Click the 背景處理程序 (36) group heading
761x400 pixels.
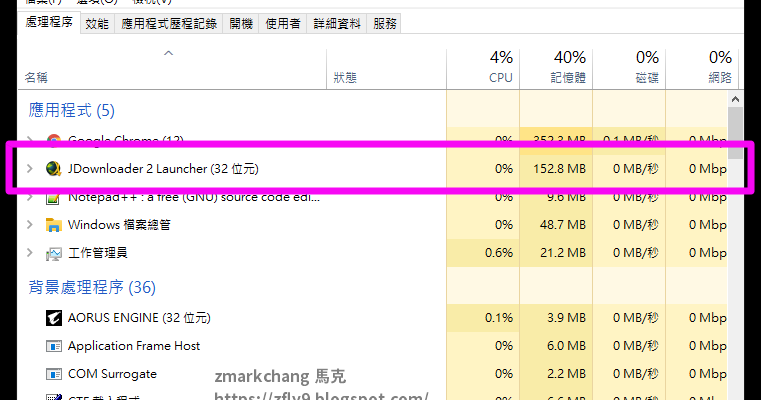click(92, 287)
